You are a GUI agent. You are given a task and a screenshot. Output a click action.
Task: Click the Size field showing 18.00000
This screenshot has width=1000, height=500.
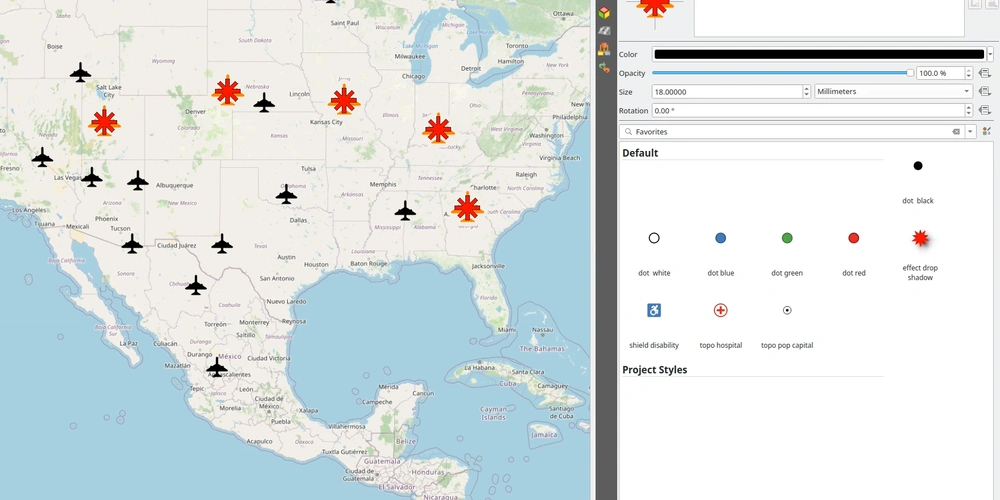click(x=727, y=92)
